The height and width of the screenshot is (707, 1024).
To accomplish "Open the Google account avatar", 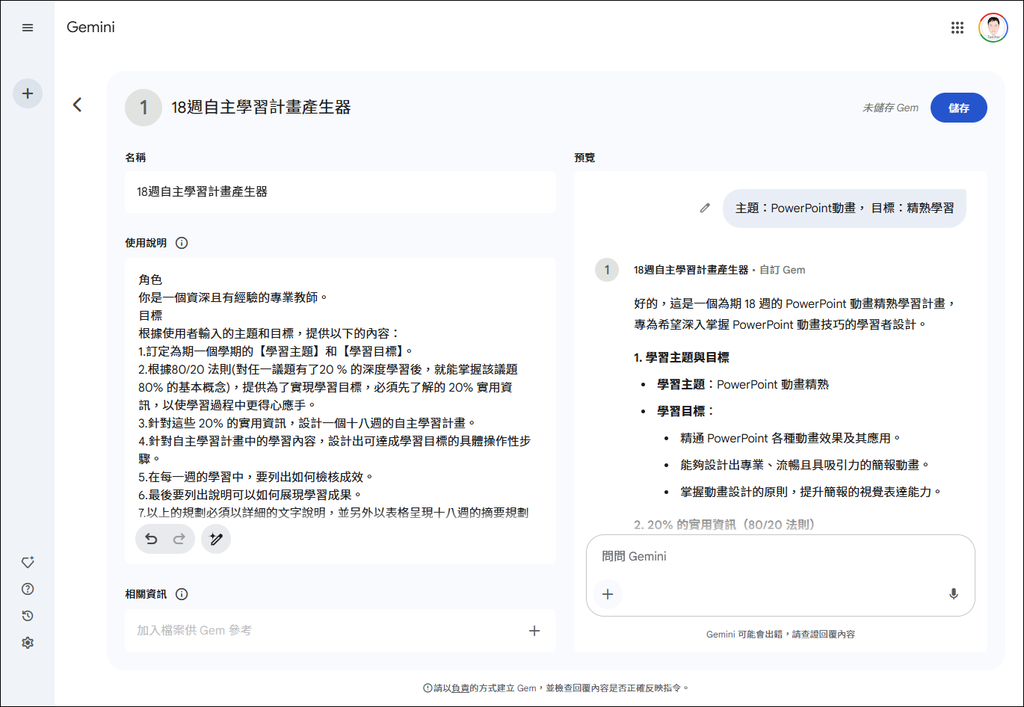I will 993,28.
